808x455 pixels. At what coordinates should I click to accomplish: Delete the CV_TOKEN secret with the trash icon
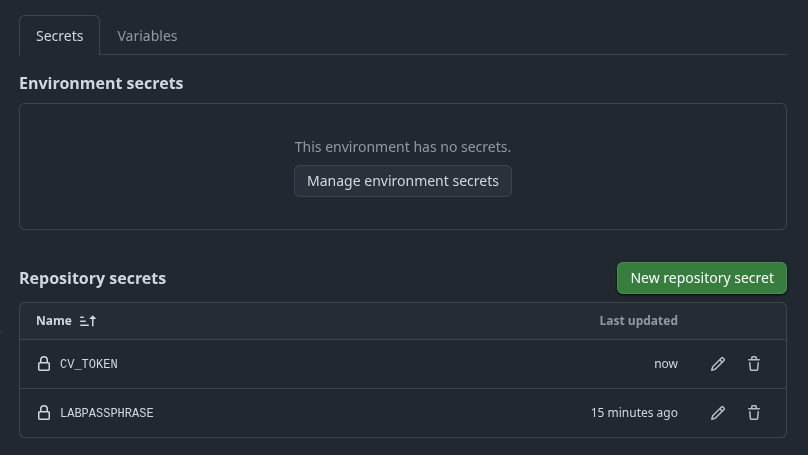pos(754,364)
